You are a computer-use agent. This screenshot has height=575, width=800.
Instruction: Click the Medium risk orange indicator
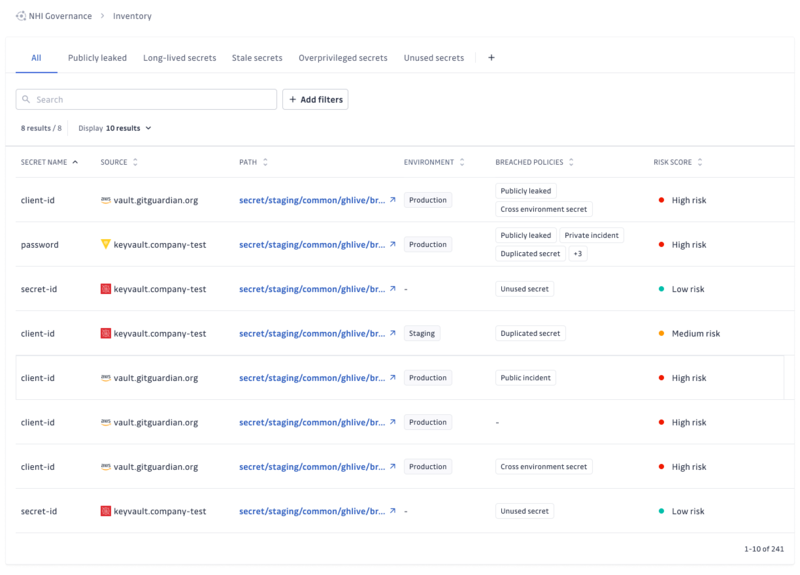click(661, 333)
